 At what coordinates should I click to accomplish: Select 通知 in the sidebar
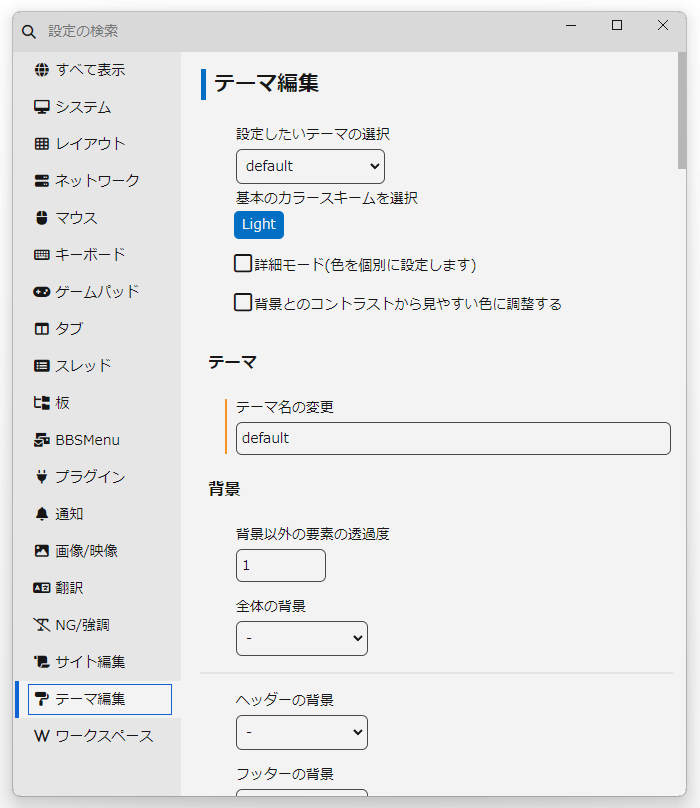69,514
